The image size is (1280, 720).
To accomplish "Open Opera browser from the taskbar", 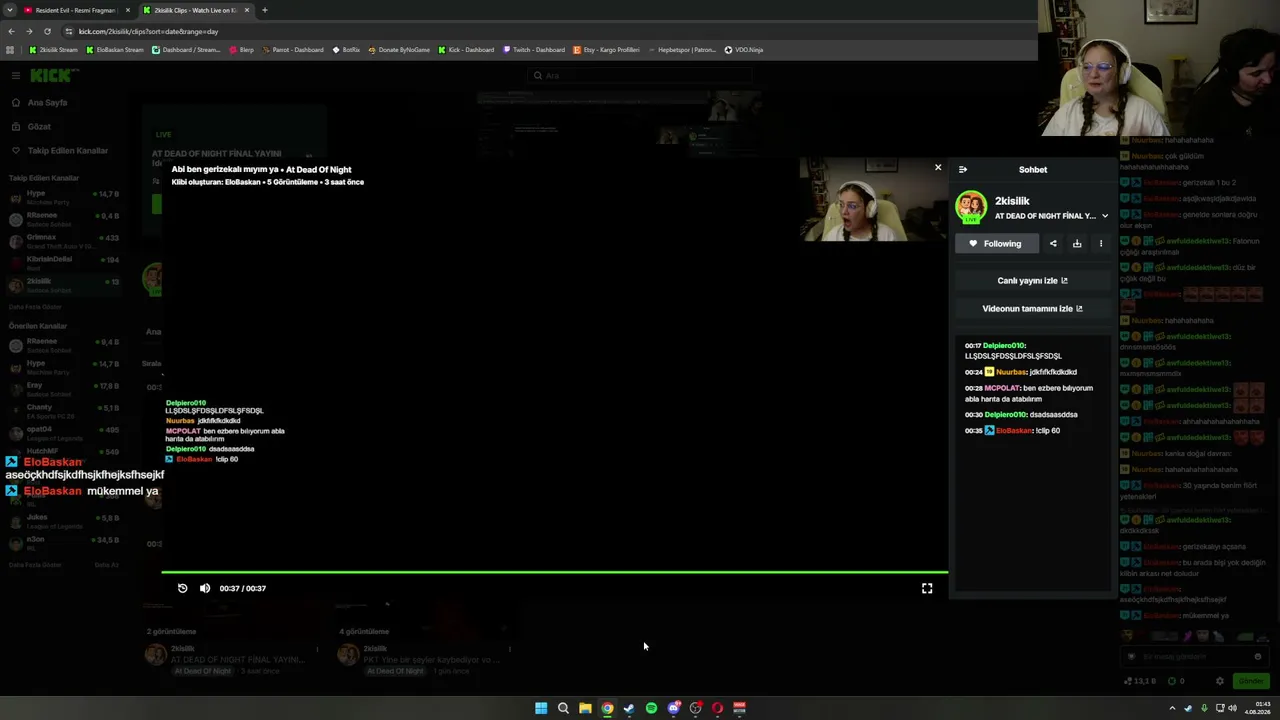I will pyautogui.click(x=717, y=708).
